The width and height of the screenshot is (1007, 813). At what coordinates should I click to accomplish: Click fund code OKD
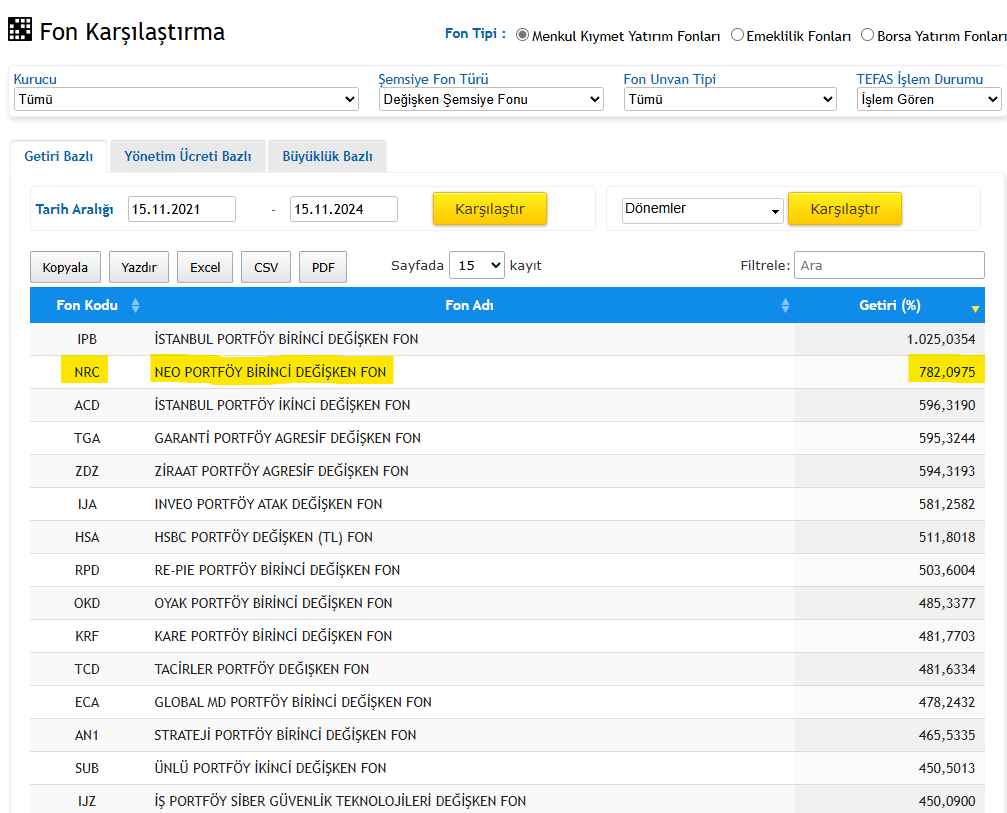[87, 603]
